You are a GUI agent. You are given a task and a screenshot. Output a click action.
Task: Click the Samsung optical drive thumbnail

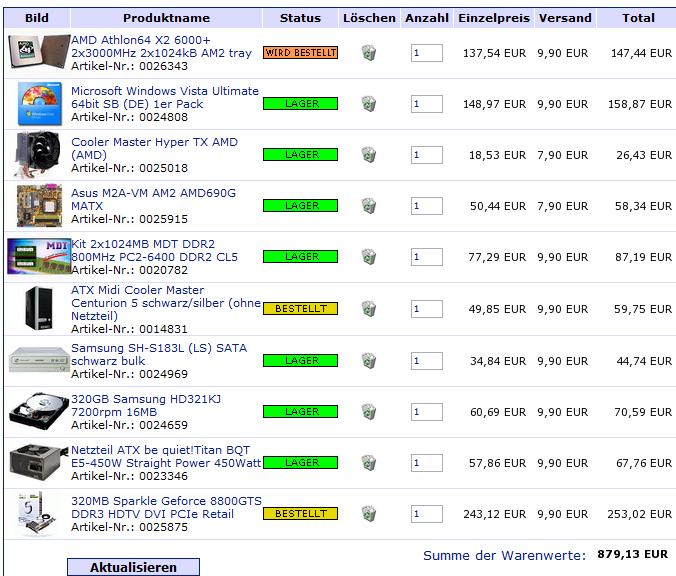39,359
